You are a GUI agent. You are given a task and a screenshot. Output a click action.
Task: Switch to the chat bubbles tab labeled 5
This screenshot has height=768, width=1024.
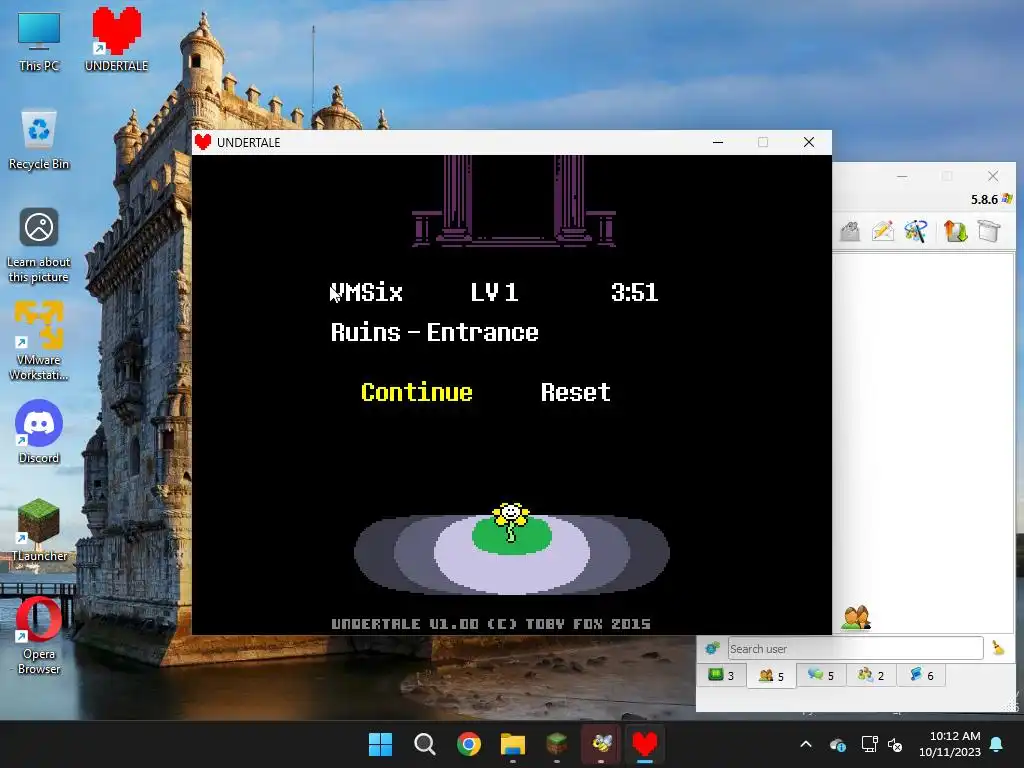tap(821, 675)
